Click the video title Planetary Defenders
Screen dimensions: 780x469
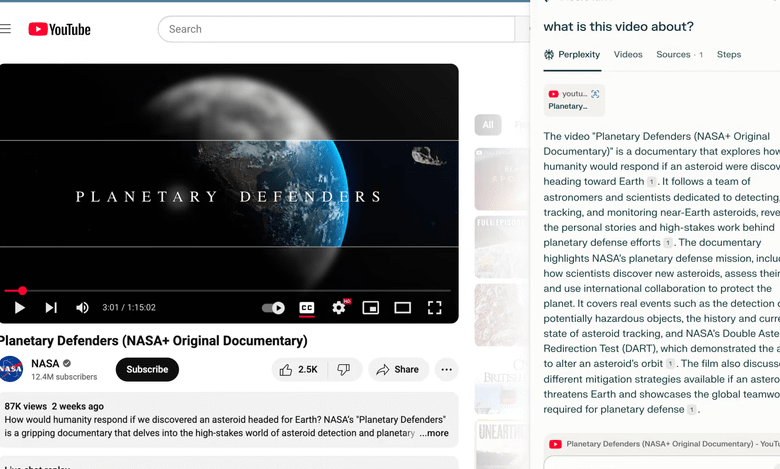[153, 341]
